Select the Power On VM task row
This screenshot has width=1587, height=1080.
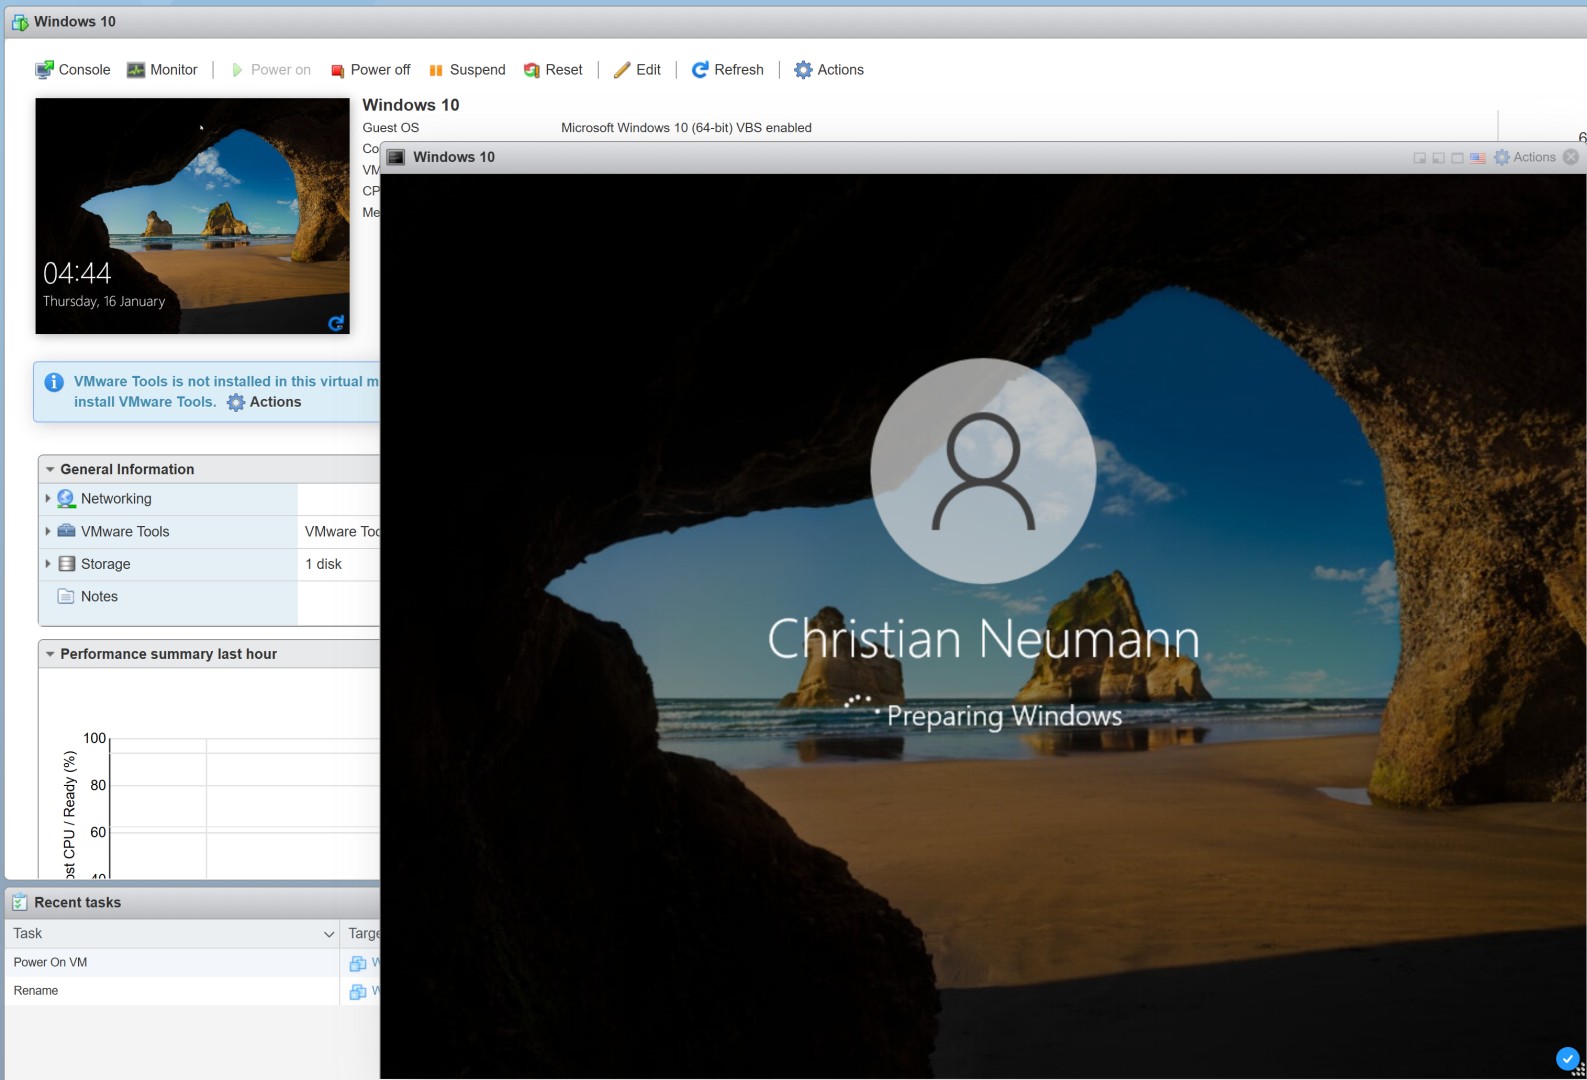pyautogui.click(x=172, y=962)
